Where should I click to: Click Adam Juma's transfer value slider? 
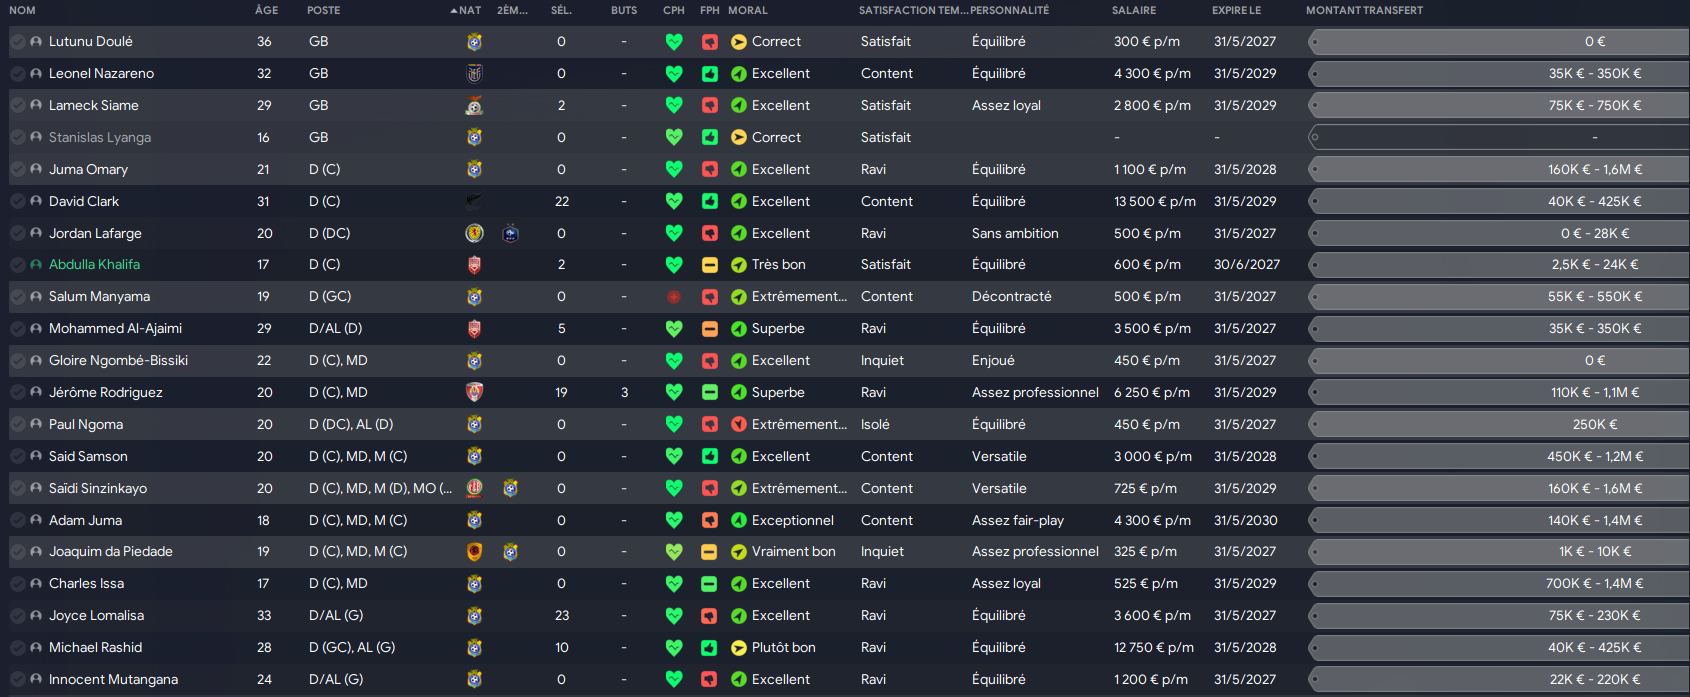(1498, 520)
